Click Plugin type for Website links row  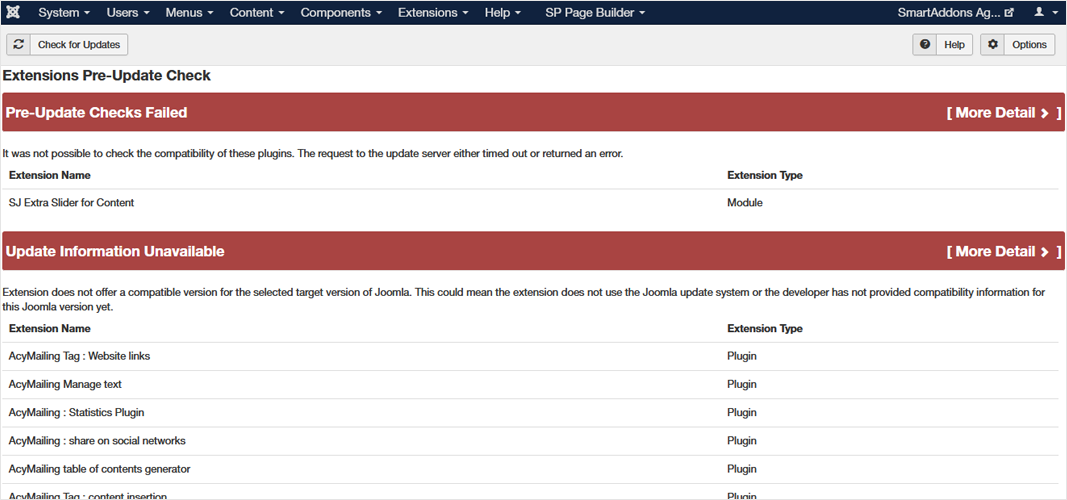pyautogui.click(x=742, y=356)
